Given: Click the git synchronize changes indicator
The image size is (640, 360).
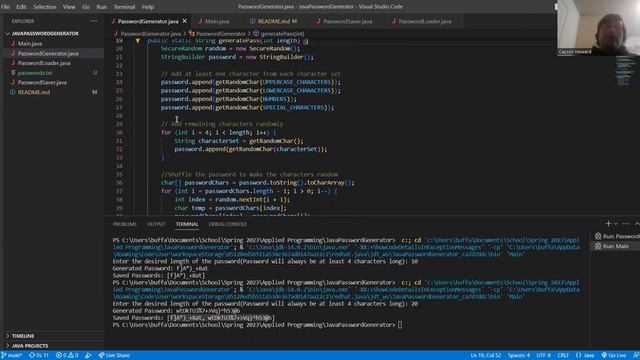Looking at the screenshot, I should (39, 355).
